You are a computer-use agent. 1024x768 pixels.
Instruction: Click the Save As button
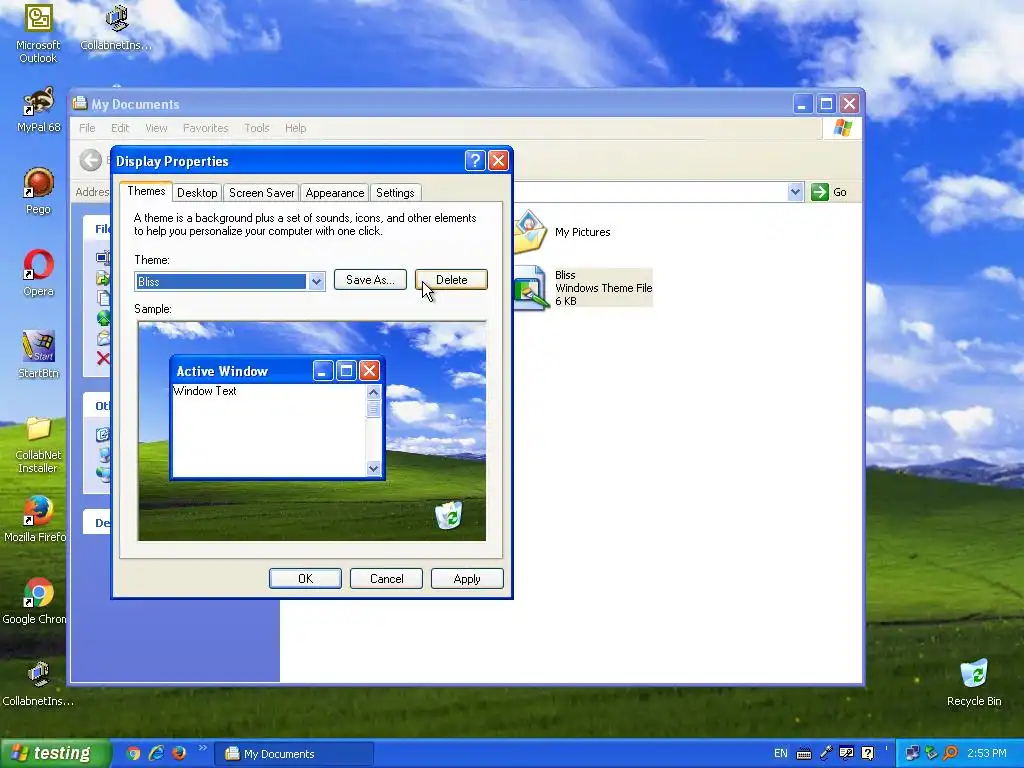pos(370,280)
